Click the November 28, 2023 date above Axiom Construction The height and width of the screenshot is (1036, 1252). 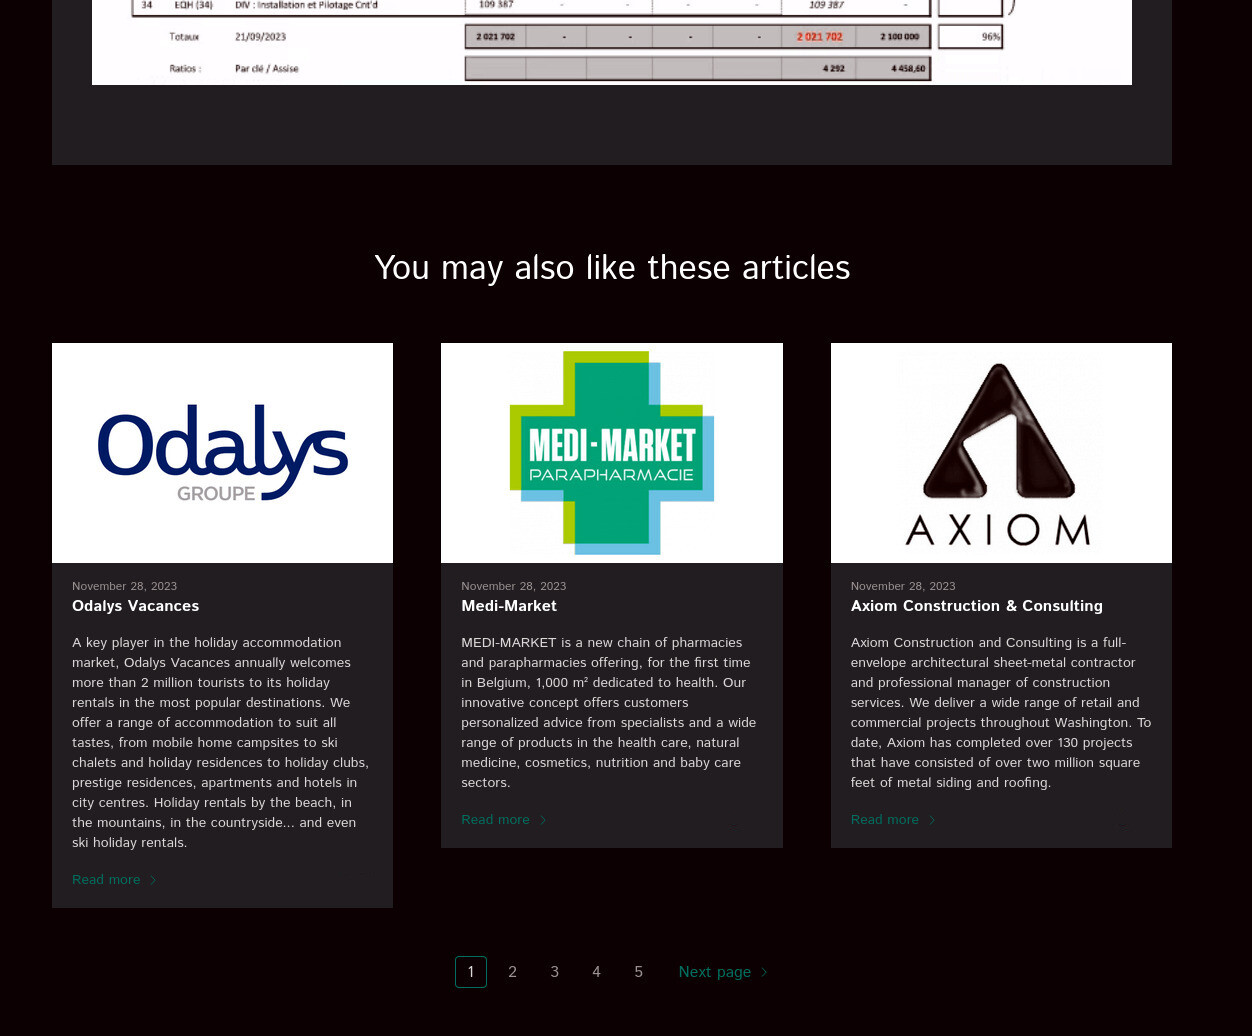click(x=903, y=586)
